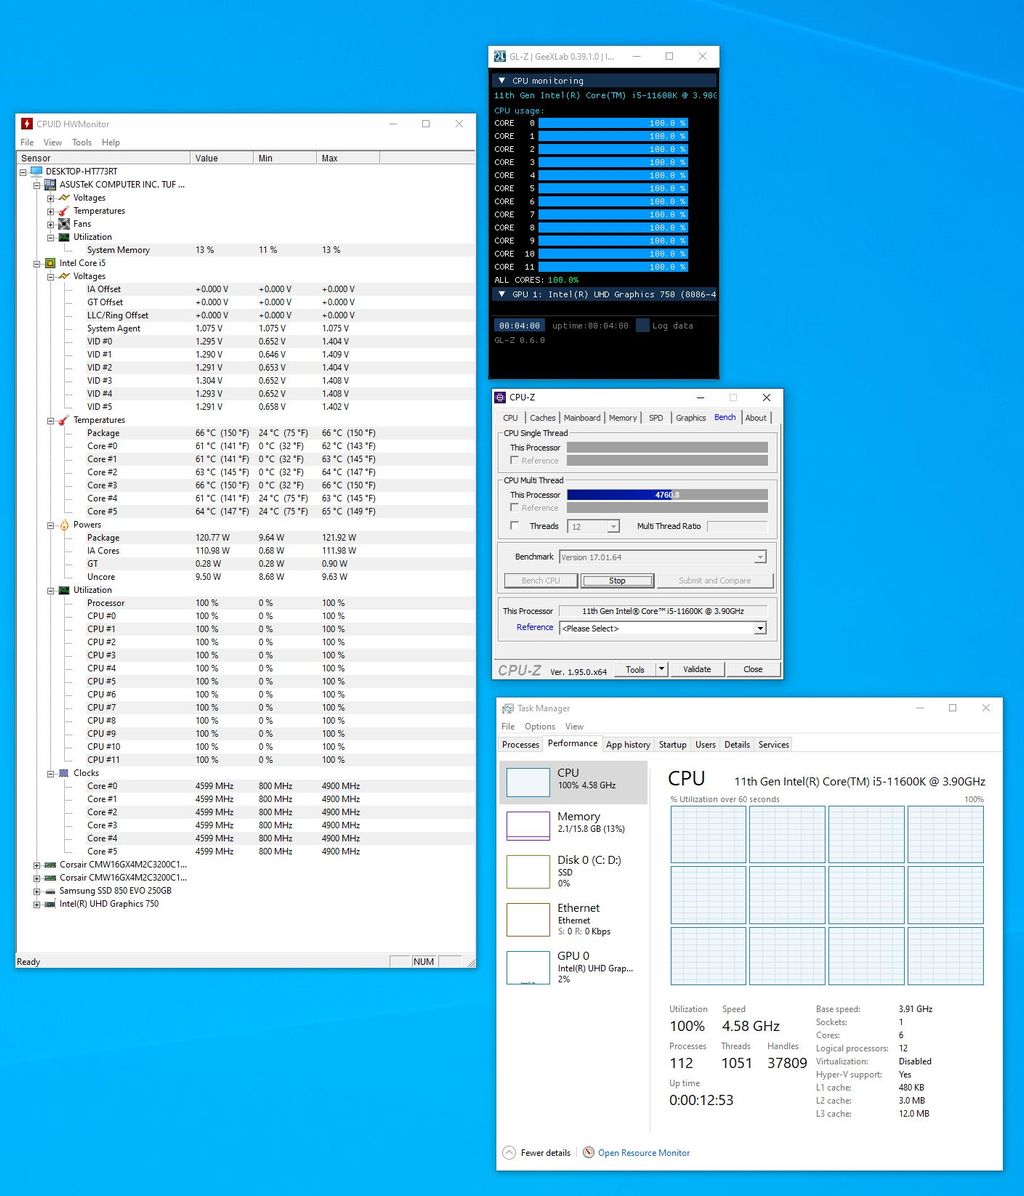This screenshot has height=1196, width=1024.
Task: Select the CPU graph thumbnail in Task Manager
Action: 528,782
